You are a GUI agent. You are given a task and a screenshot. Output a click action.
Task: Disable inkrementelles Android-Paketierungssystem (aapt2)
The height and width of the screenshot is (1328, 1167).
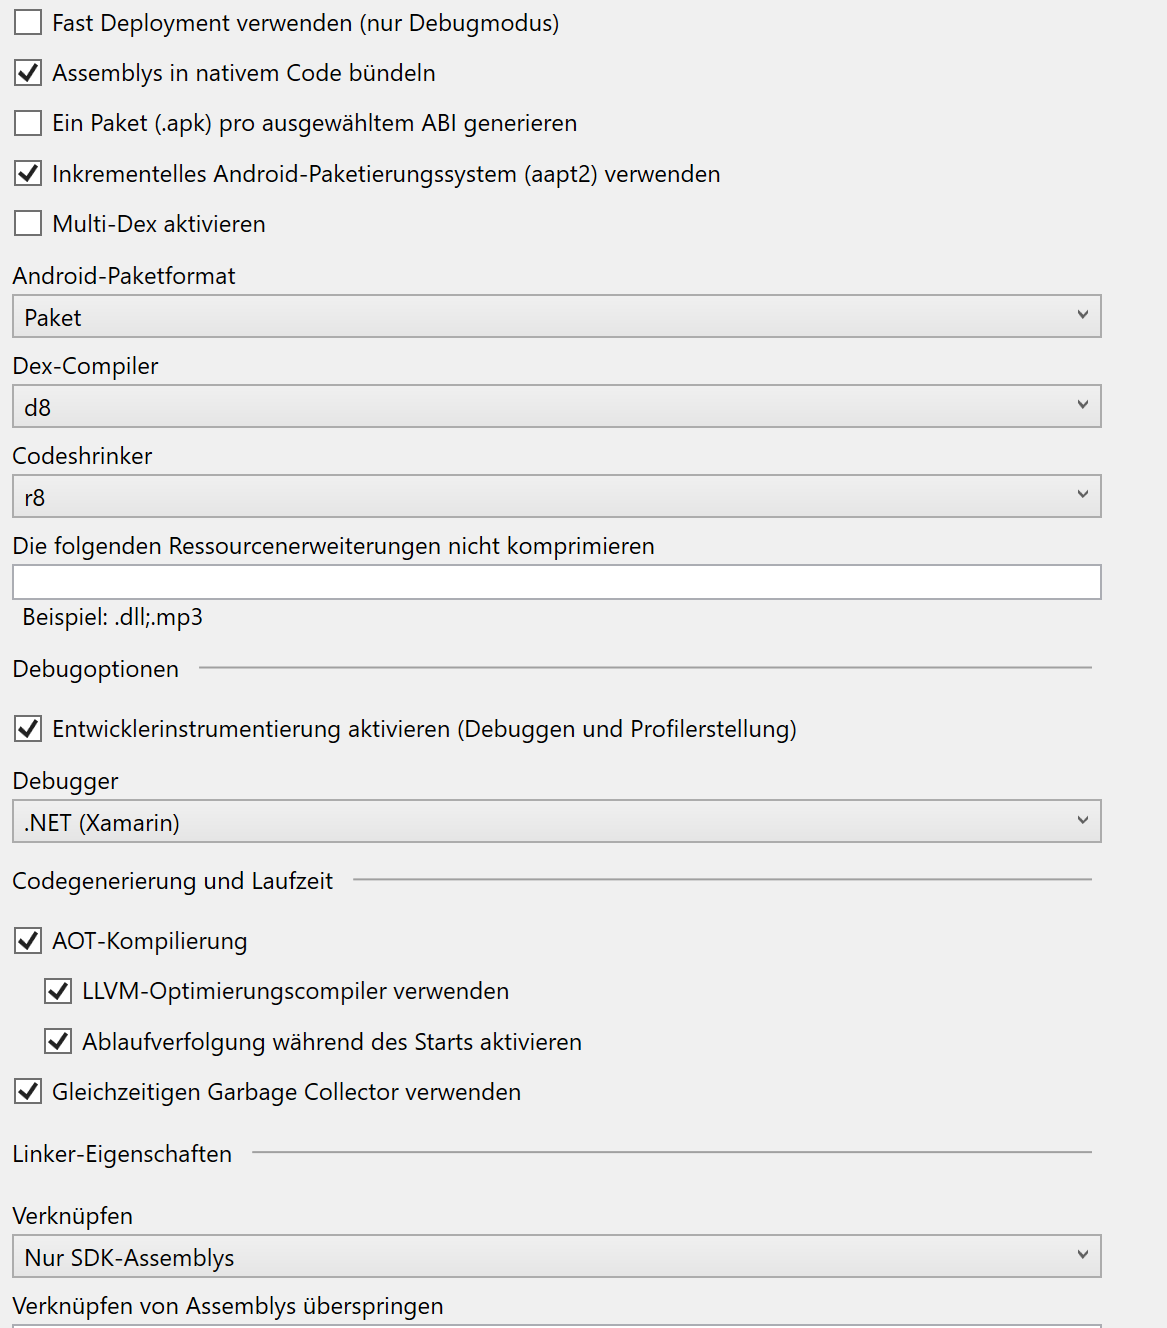(x=27, y=173)
